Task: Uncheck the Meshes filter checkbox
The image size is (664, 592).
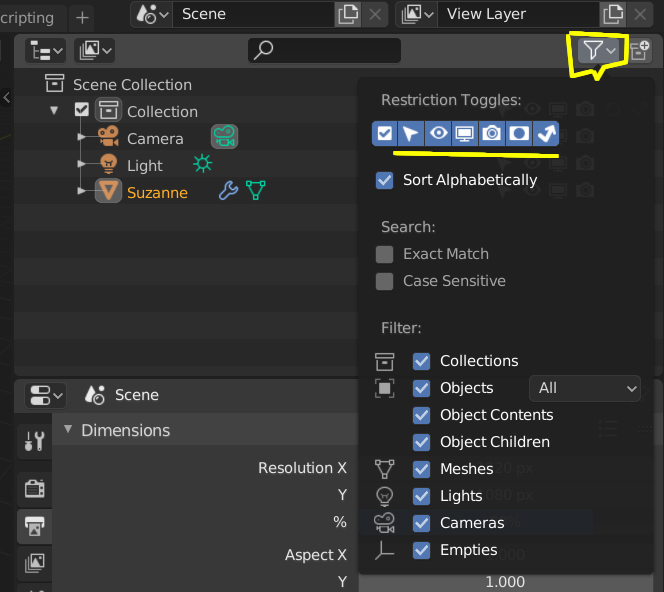Action: click(422, 469)
